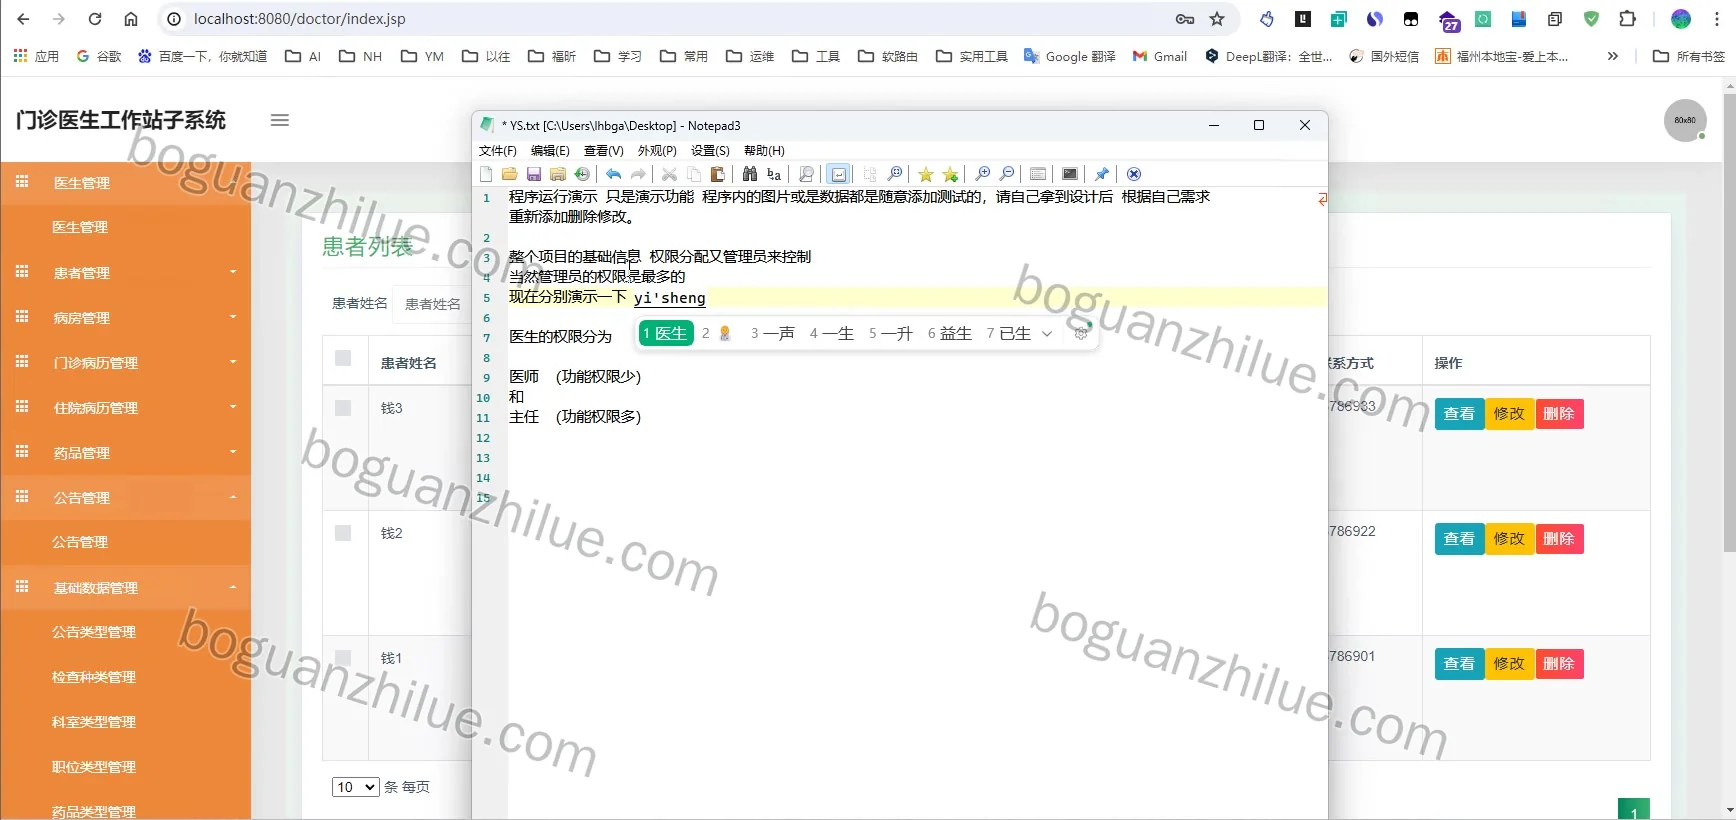The image size is (1736, 820).
Task: Select candidate 1 医生 in the IME bar
Action: click(x=666, y=333)
